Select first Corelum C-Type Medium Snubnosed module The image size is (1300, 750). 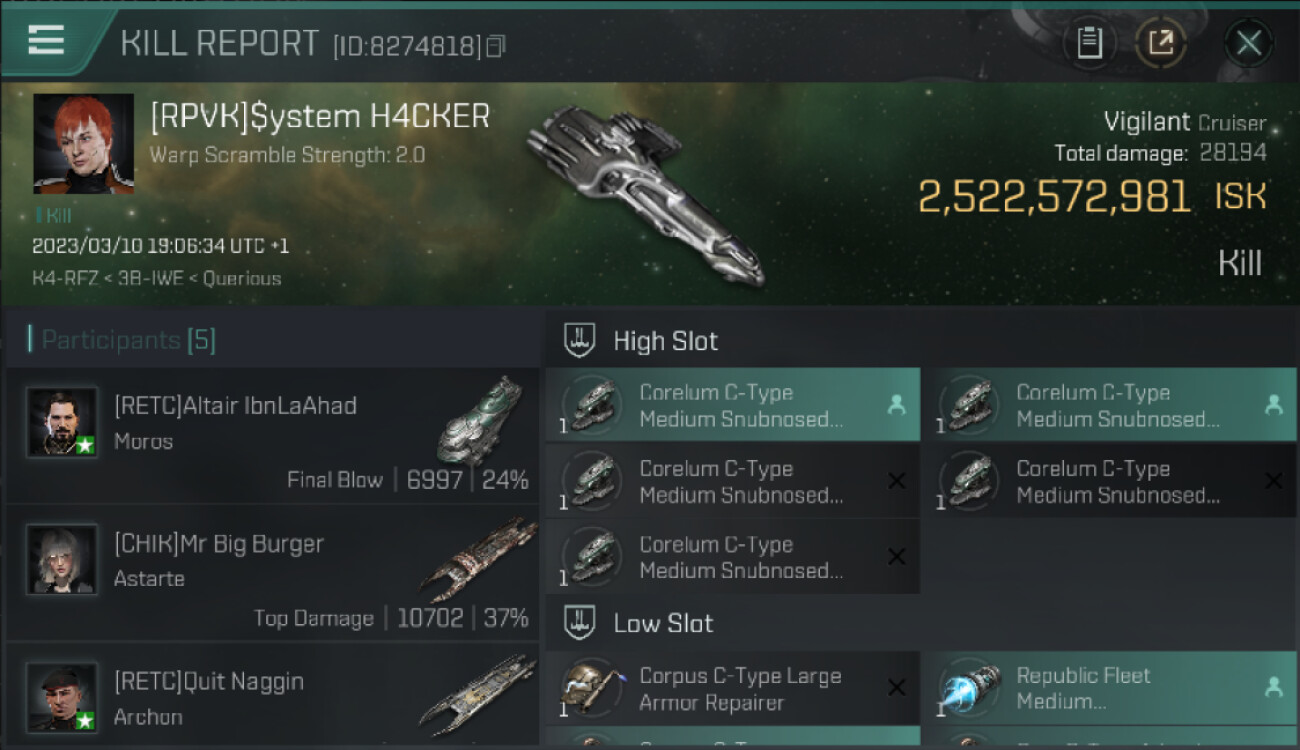coord(733,405)
